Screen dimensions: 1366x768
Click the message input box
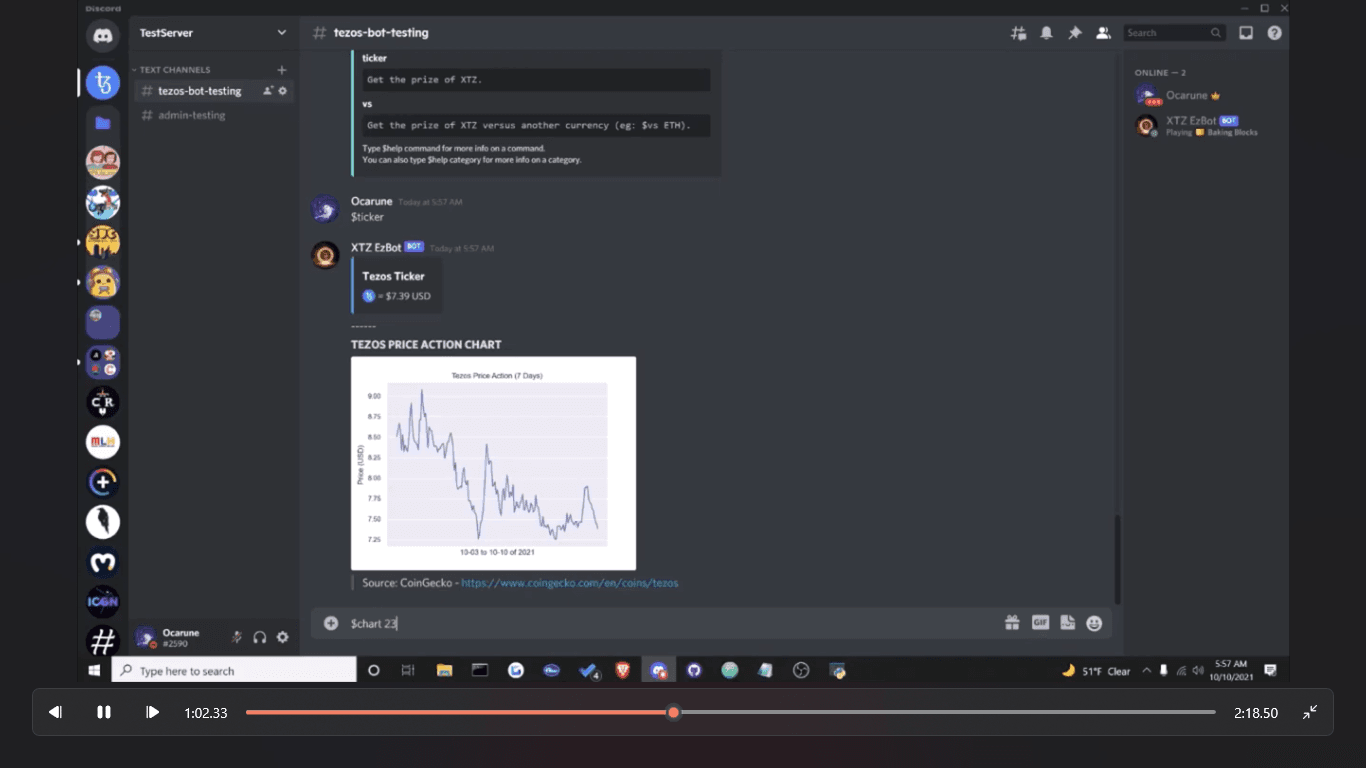click(670, 623)
